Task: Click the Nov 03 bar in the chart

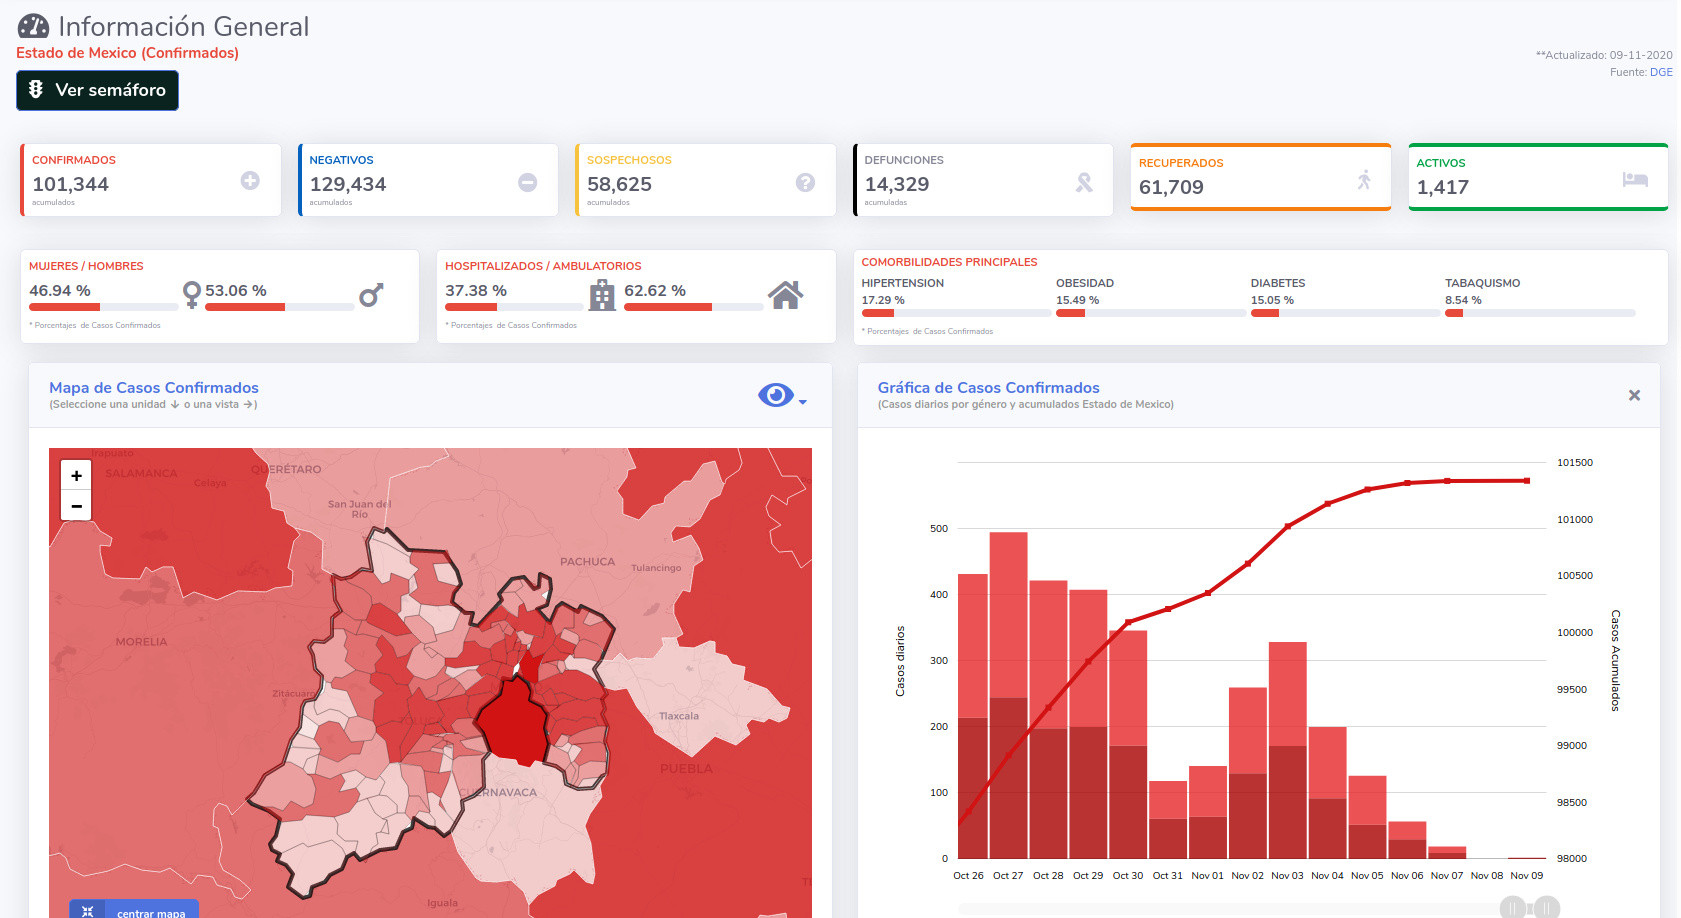Action: tap(1288, 750)
